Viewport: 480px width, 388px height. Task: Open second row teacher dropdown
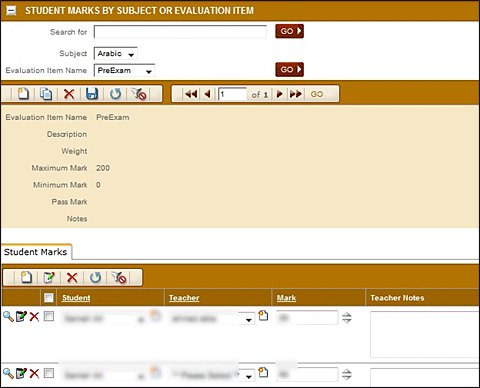[x=248, y=377]
